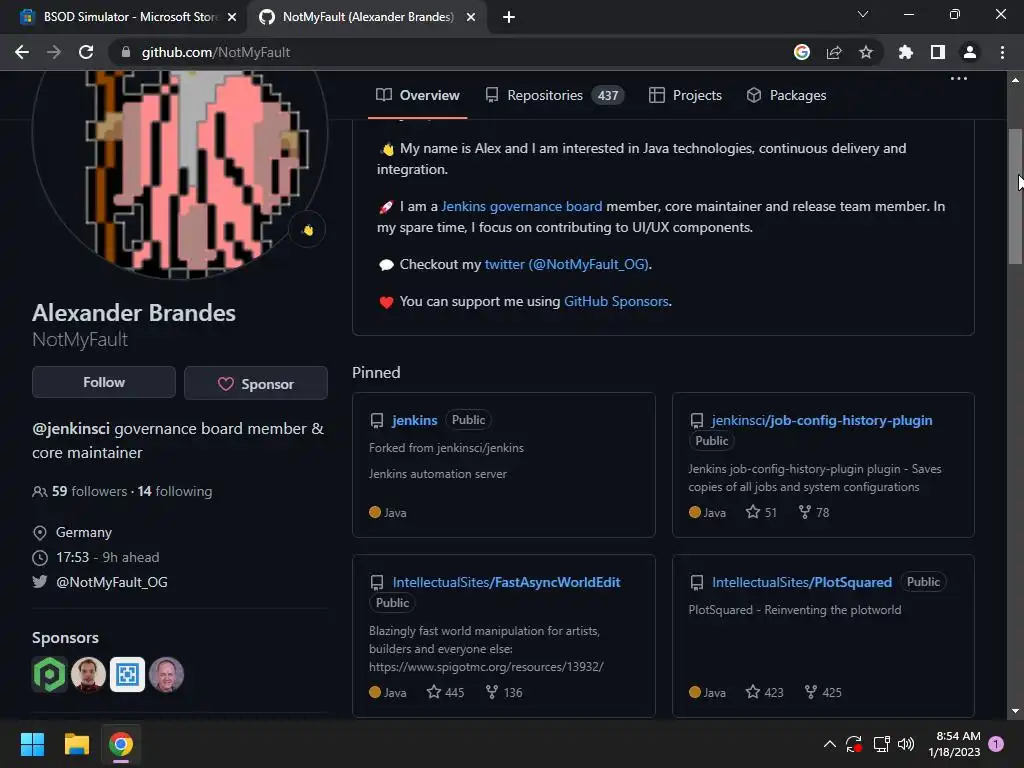Viewport: 1024px width, 768px height.
Task: View 136 forks of FastAsyncWorldEdit
Action: tap(504, 692)
